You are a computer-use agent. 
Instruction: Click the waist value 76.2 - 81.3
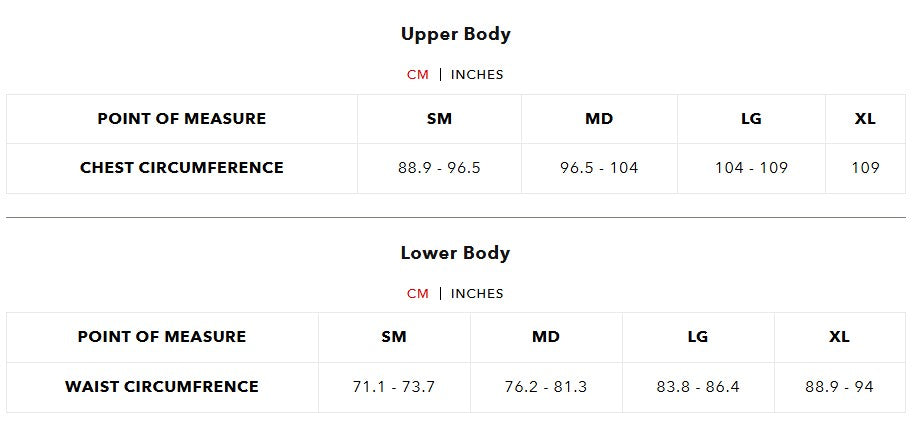tap(546, 387)
